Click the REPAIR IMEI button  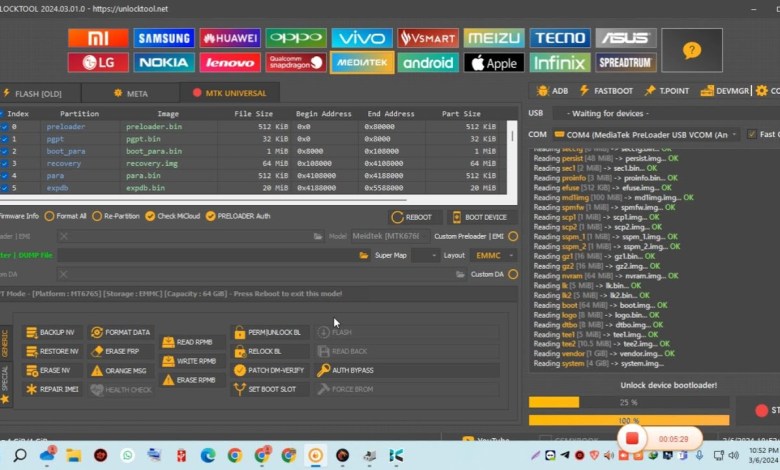click(53, 389)
